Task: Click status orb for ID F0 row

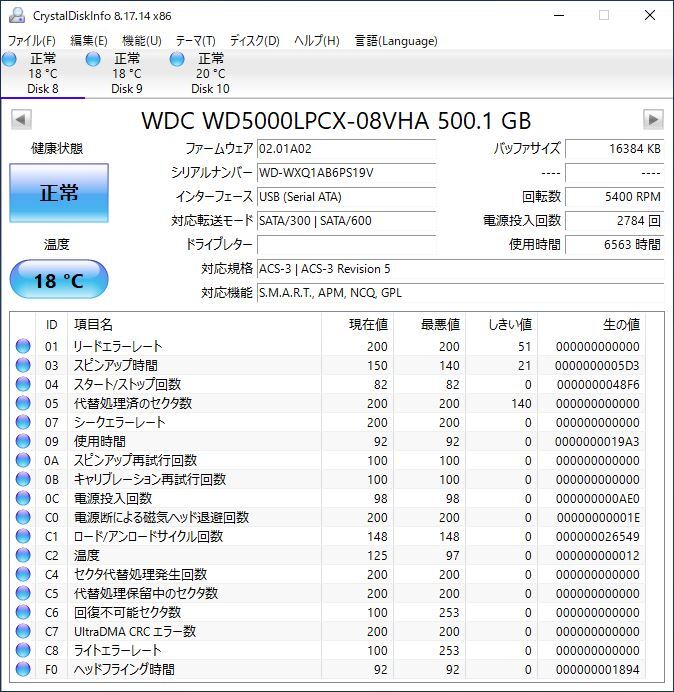Action: (23, 669)
